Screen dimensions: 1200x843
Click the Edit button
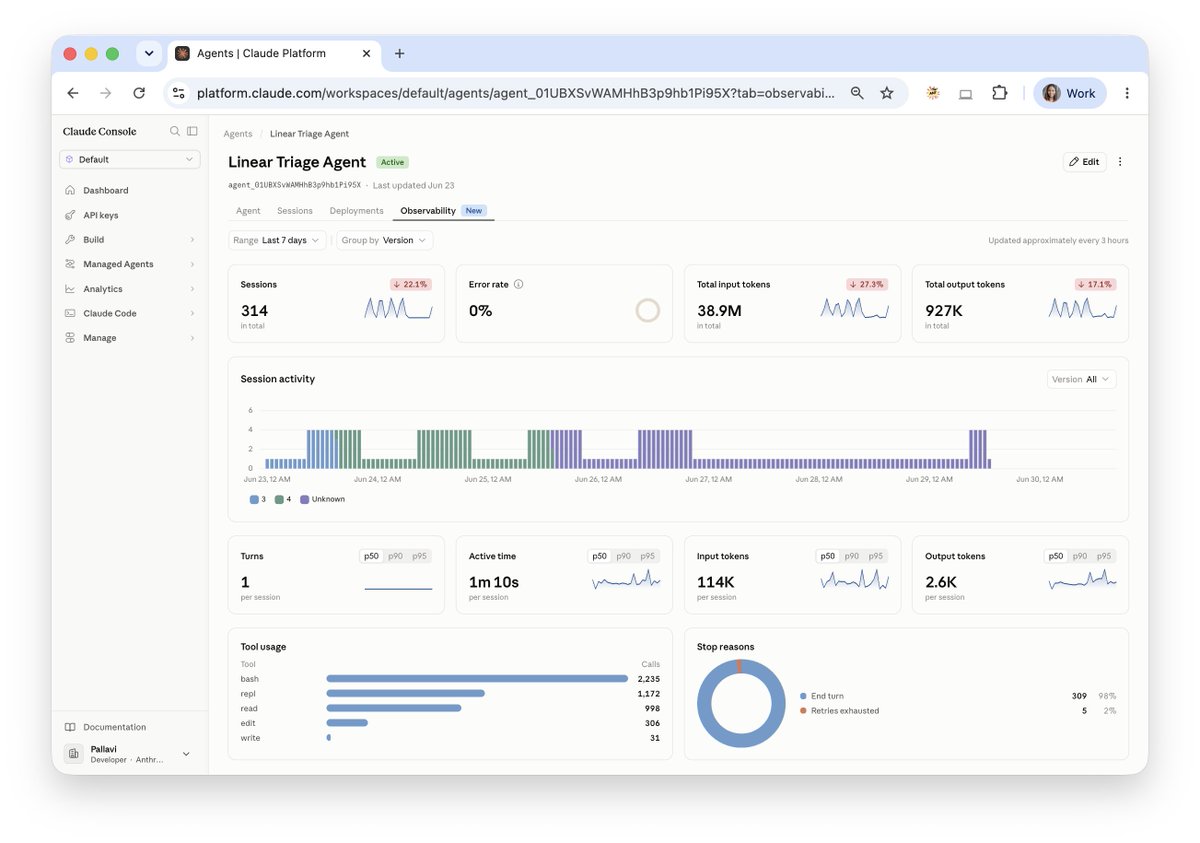[x=1084, y=162]
